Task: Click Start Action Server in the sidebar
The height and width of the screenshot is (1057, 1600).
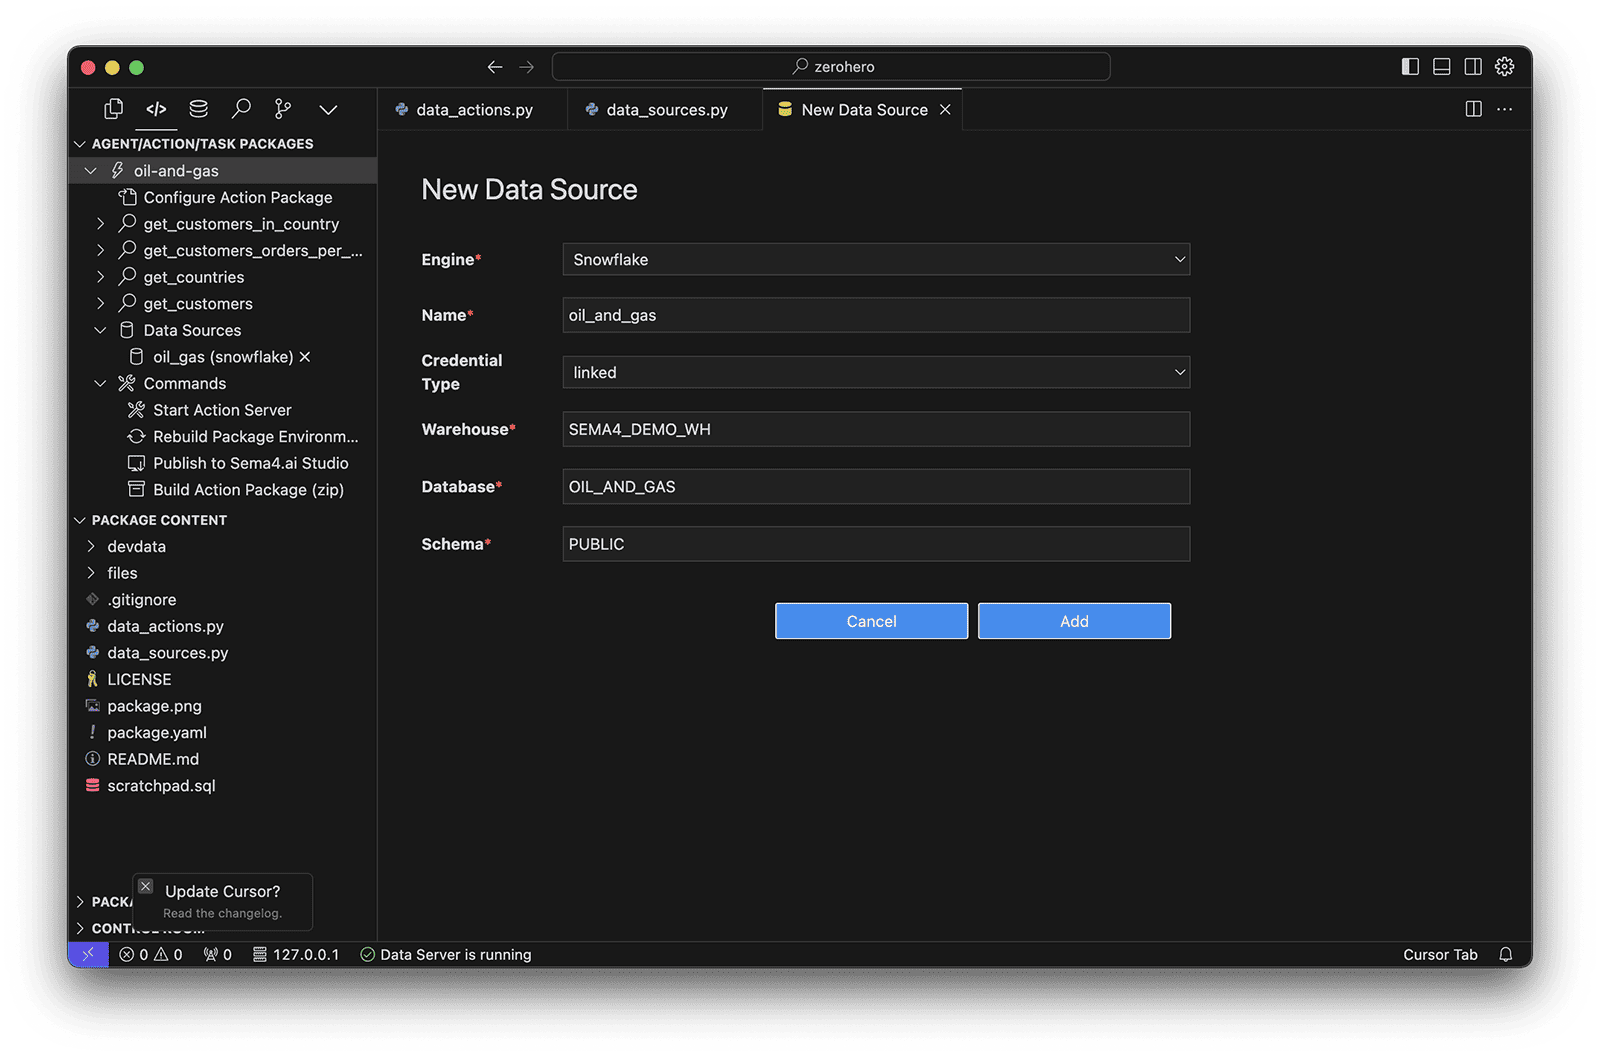Action: click(x=222, y=409)
